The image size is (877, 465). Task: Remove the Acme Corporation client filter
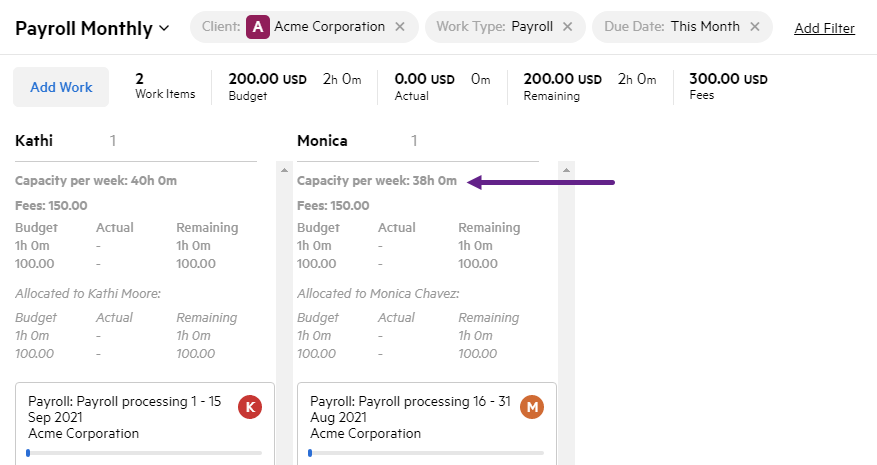click(x=400, y=27)
